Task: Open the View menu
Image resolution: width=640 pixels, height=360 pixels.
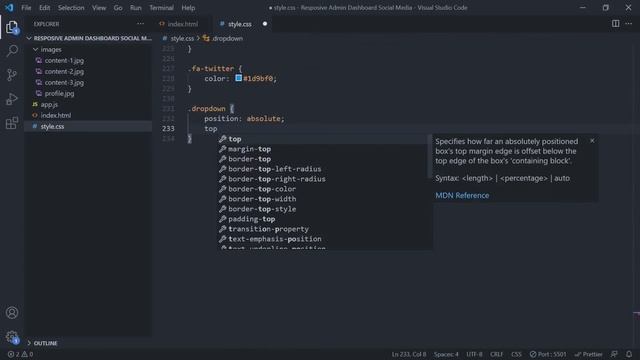Action: click(99, 8)
